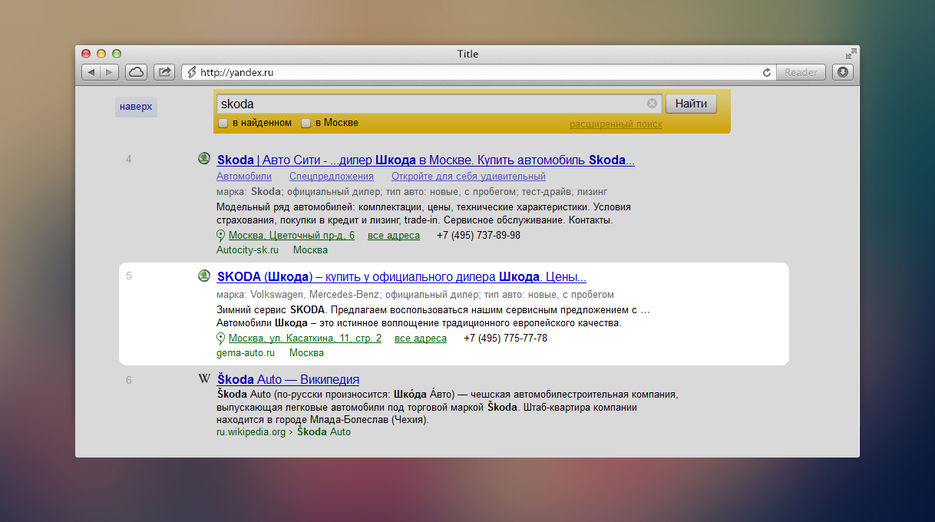Click Москва label after Autocity-sk.ru
Viewport: 935px width, 522px height.
[x=310, y=250]
